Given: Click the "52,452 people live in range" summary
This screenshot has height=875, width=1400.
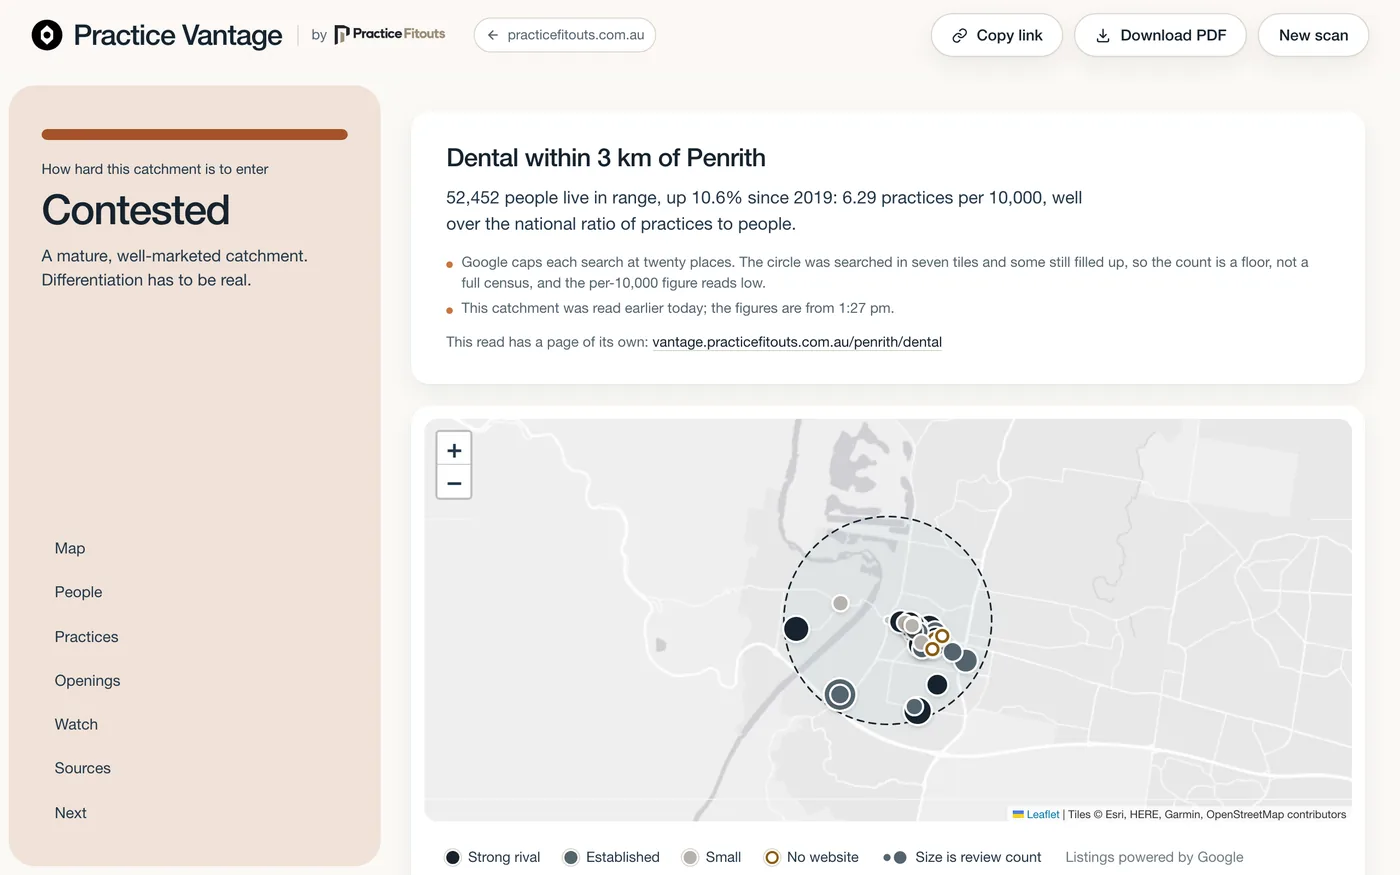Looking at the screenshot, I should 764,211.
